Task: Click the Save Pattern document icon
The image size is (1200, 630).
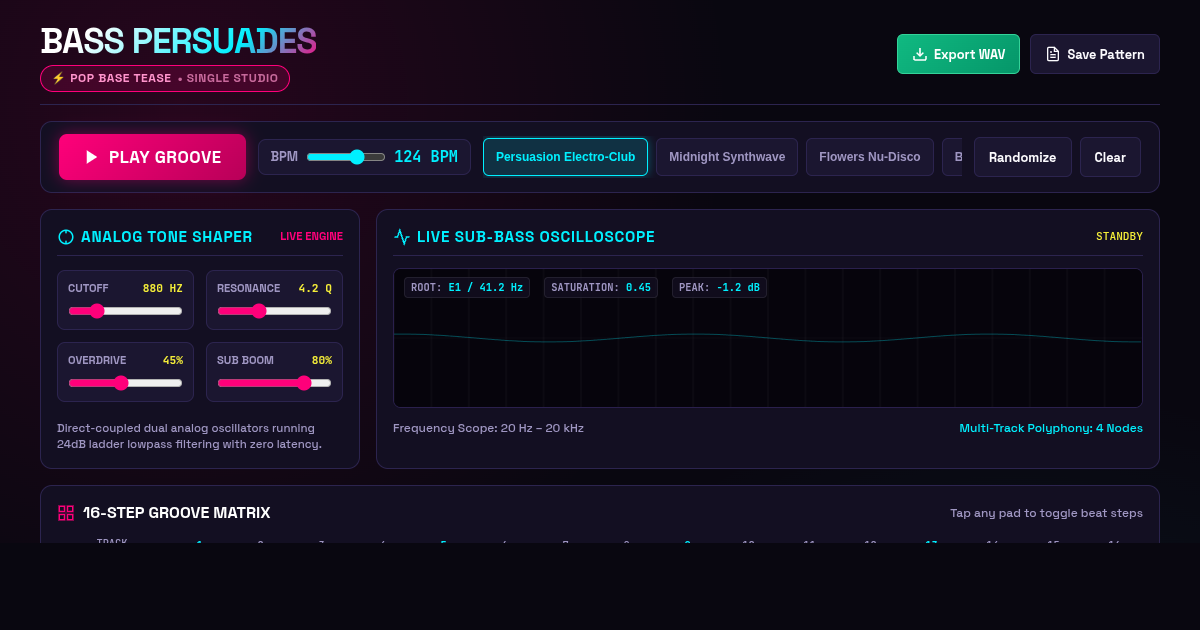Action: click(1053, 54)
